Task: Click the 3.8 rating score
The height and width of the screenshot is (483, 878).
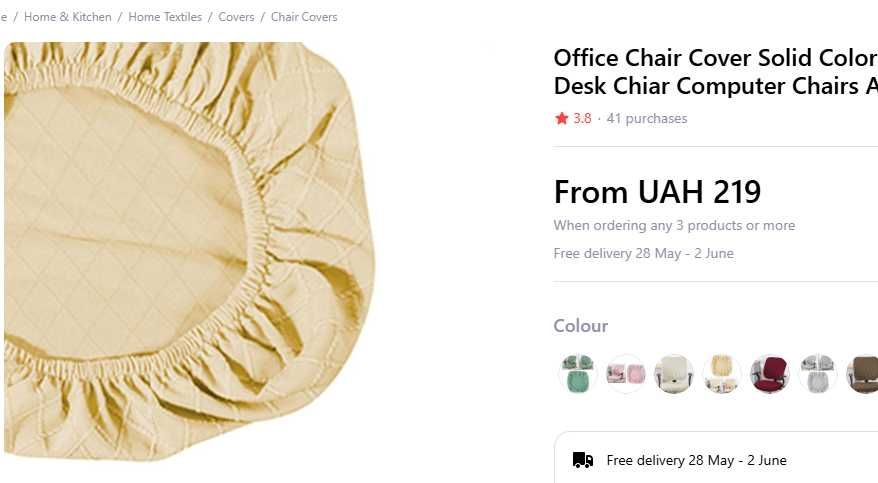Action: coord(582,119)
